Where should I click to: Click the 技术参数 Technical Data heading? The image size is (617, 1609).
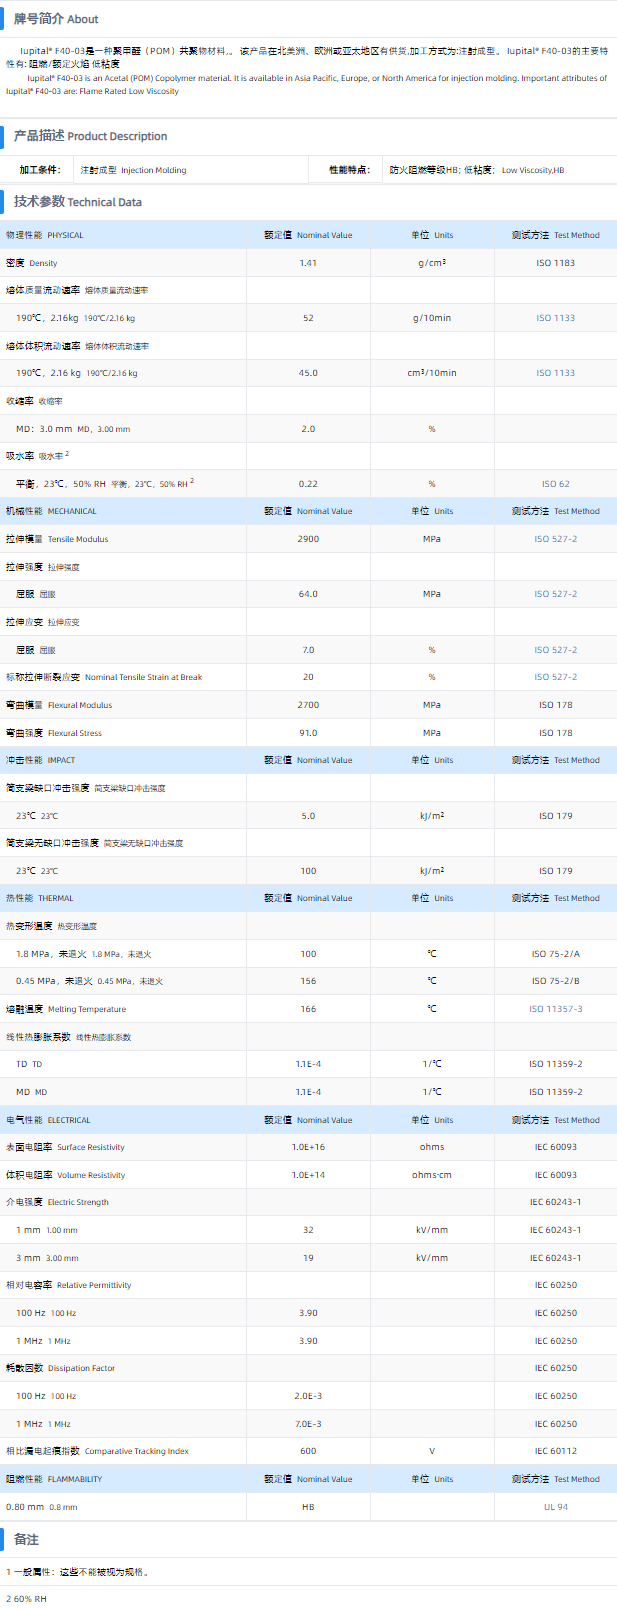(x=78, y=202)
